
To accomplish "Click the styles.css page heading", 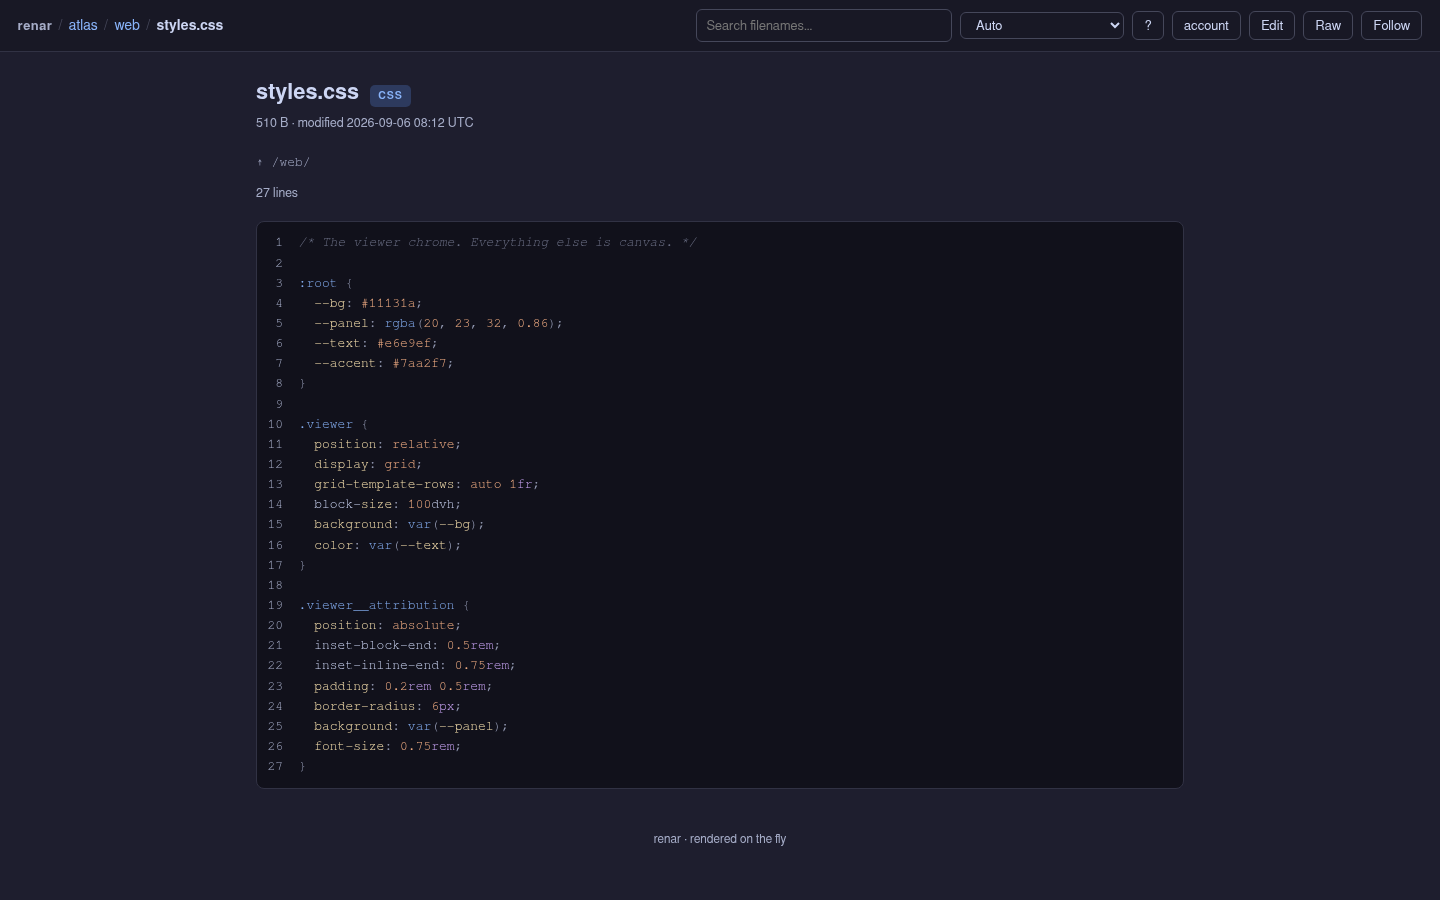I will [x=307, y=92].
